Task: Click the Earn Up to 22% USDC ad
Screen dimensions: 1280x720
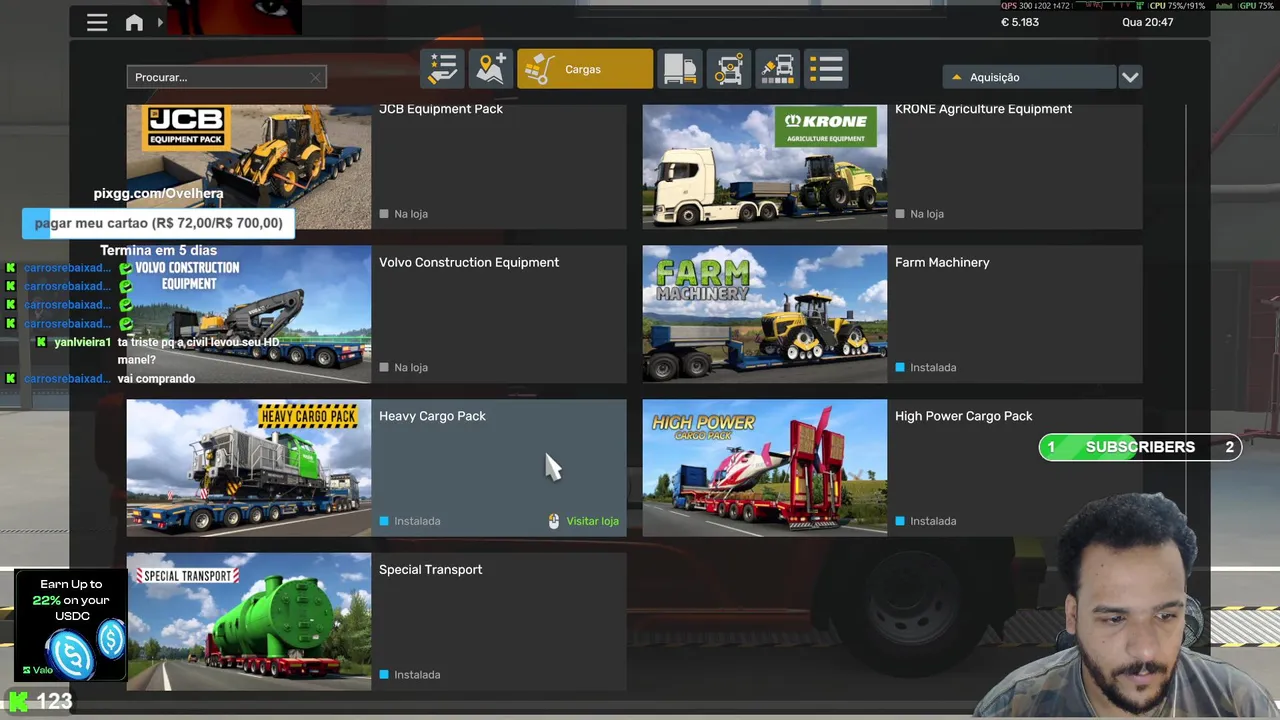Action: point(70,625)
